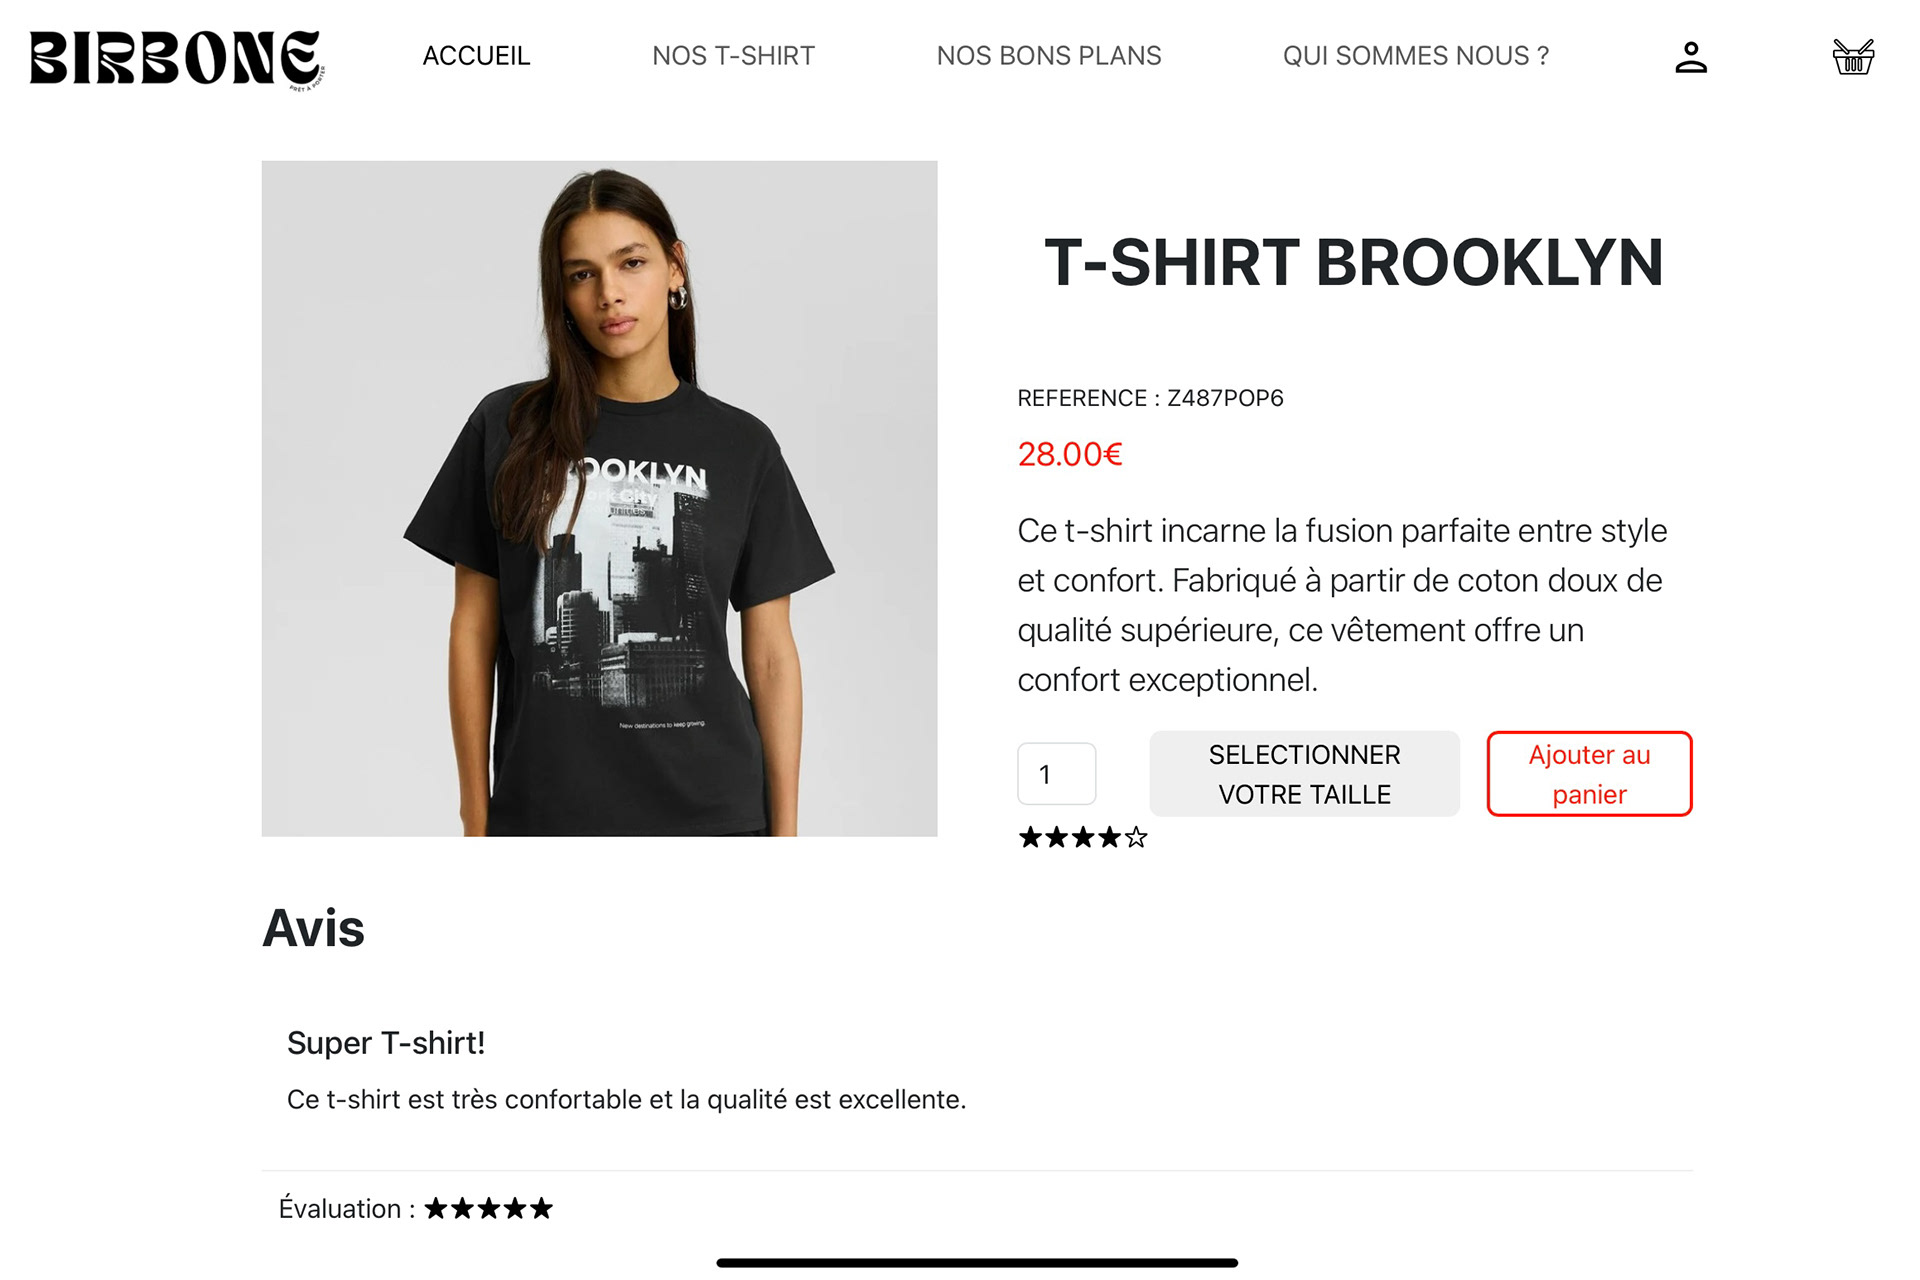Open the NOS BONS PLANS page

(x=1048, y=56)
